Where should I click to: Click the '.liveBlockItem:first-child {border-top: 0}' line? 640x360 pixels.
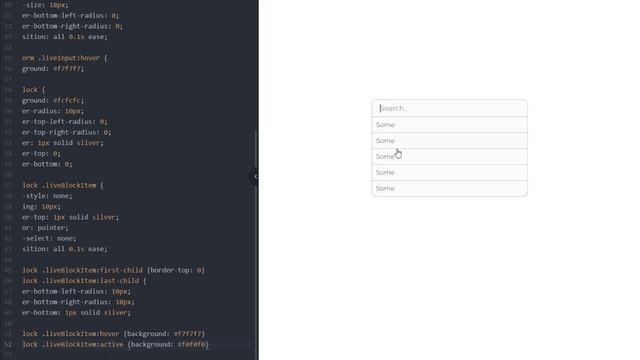point(113,270)
